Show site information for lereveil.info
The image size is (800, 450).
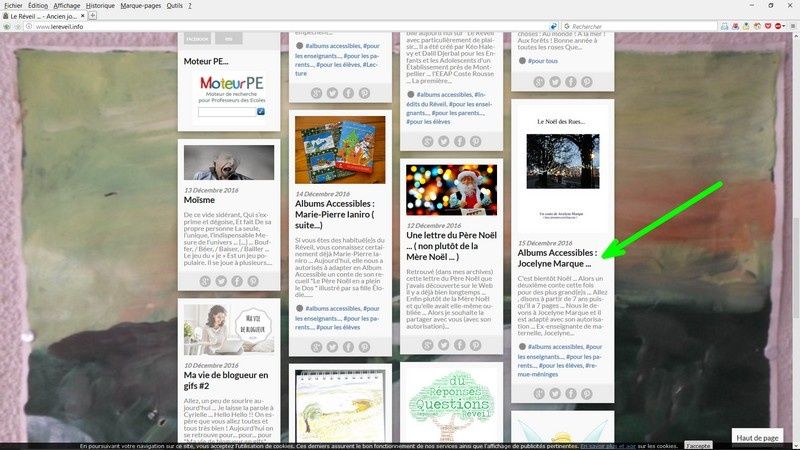[x=29, y=27]
